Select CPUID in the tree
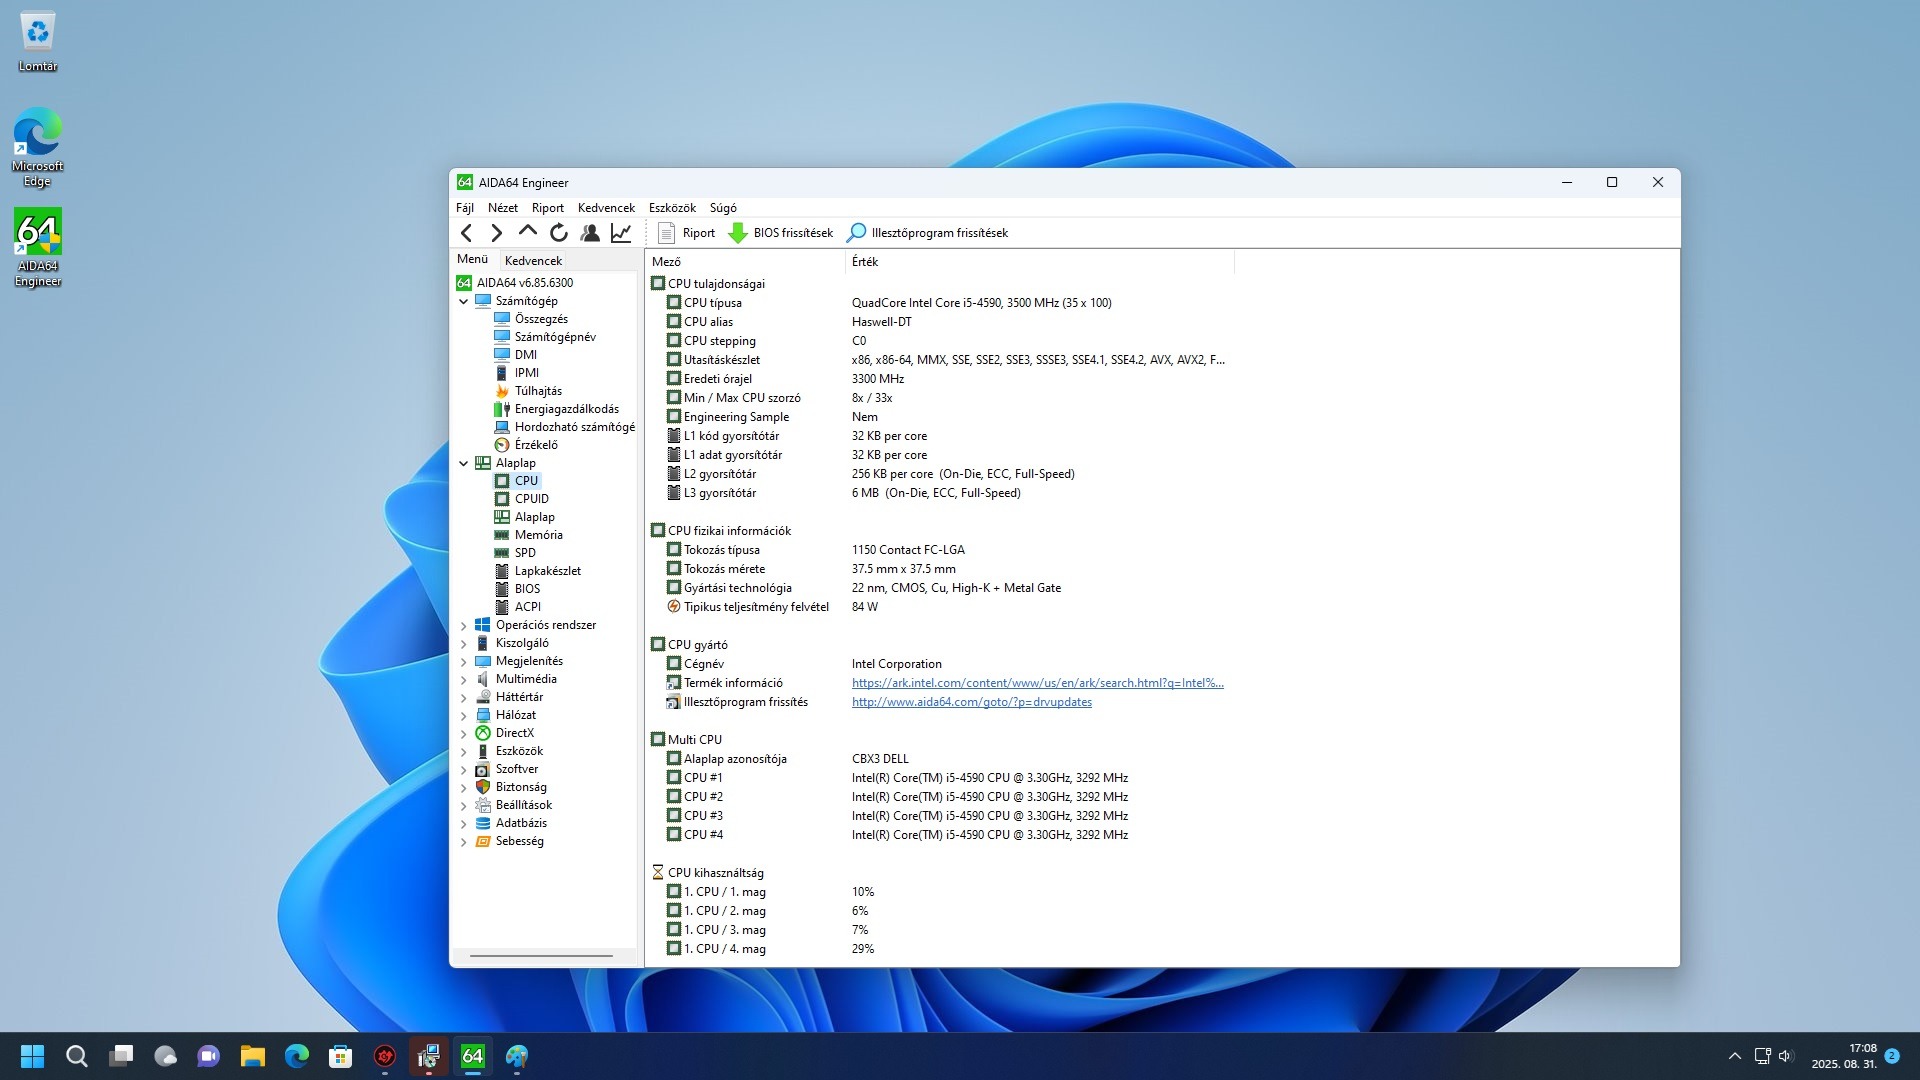Screen dimensions: 1920x1080 531,499
